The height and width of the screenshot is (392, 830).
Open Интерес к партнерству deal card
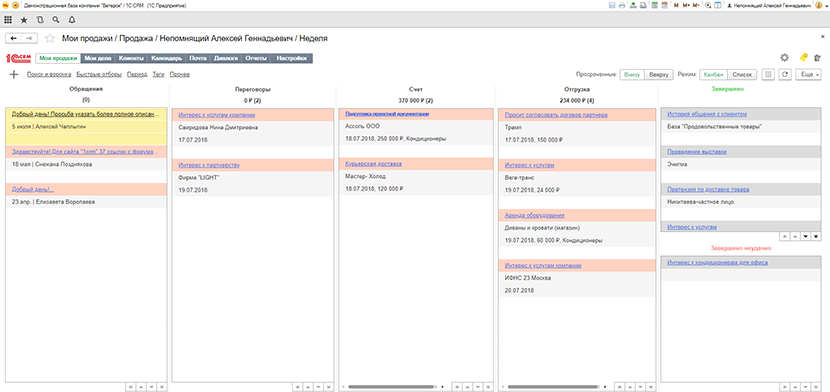point(209,165)
